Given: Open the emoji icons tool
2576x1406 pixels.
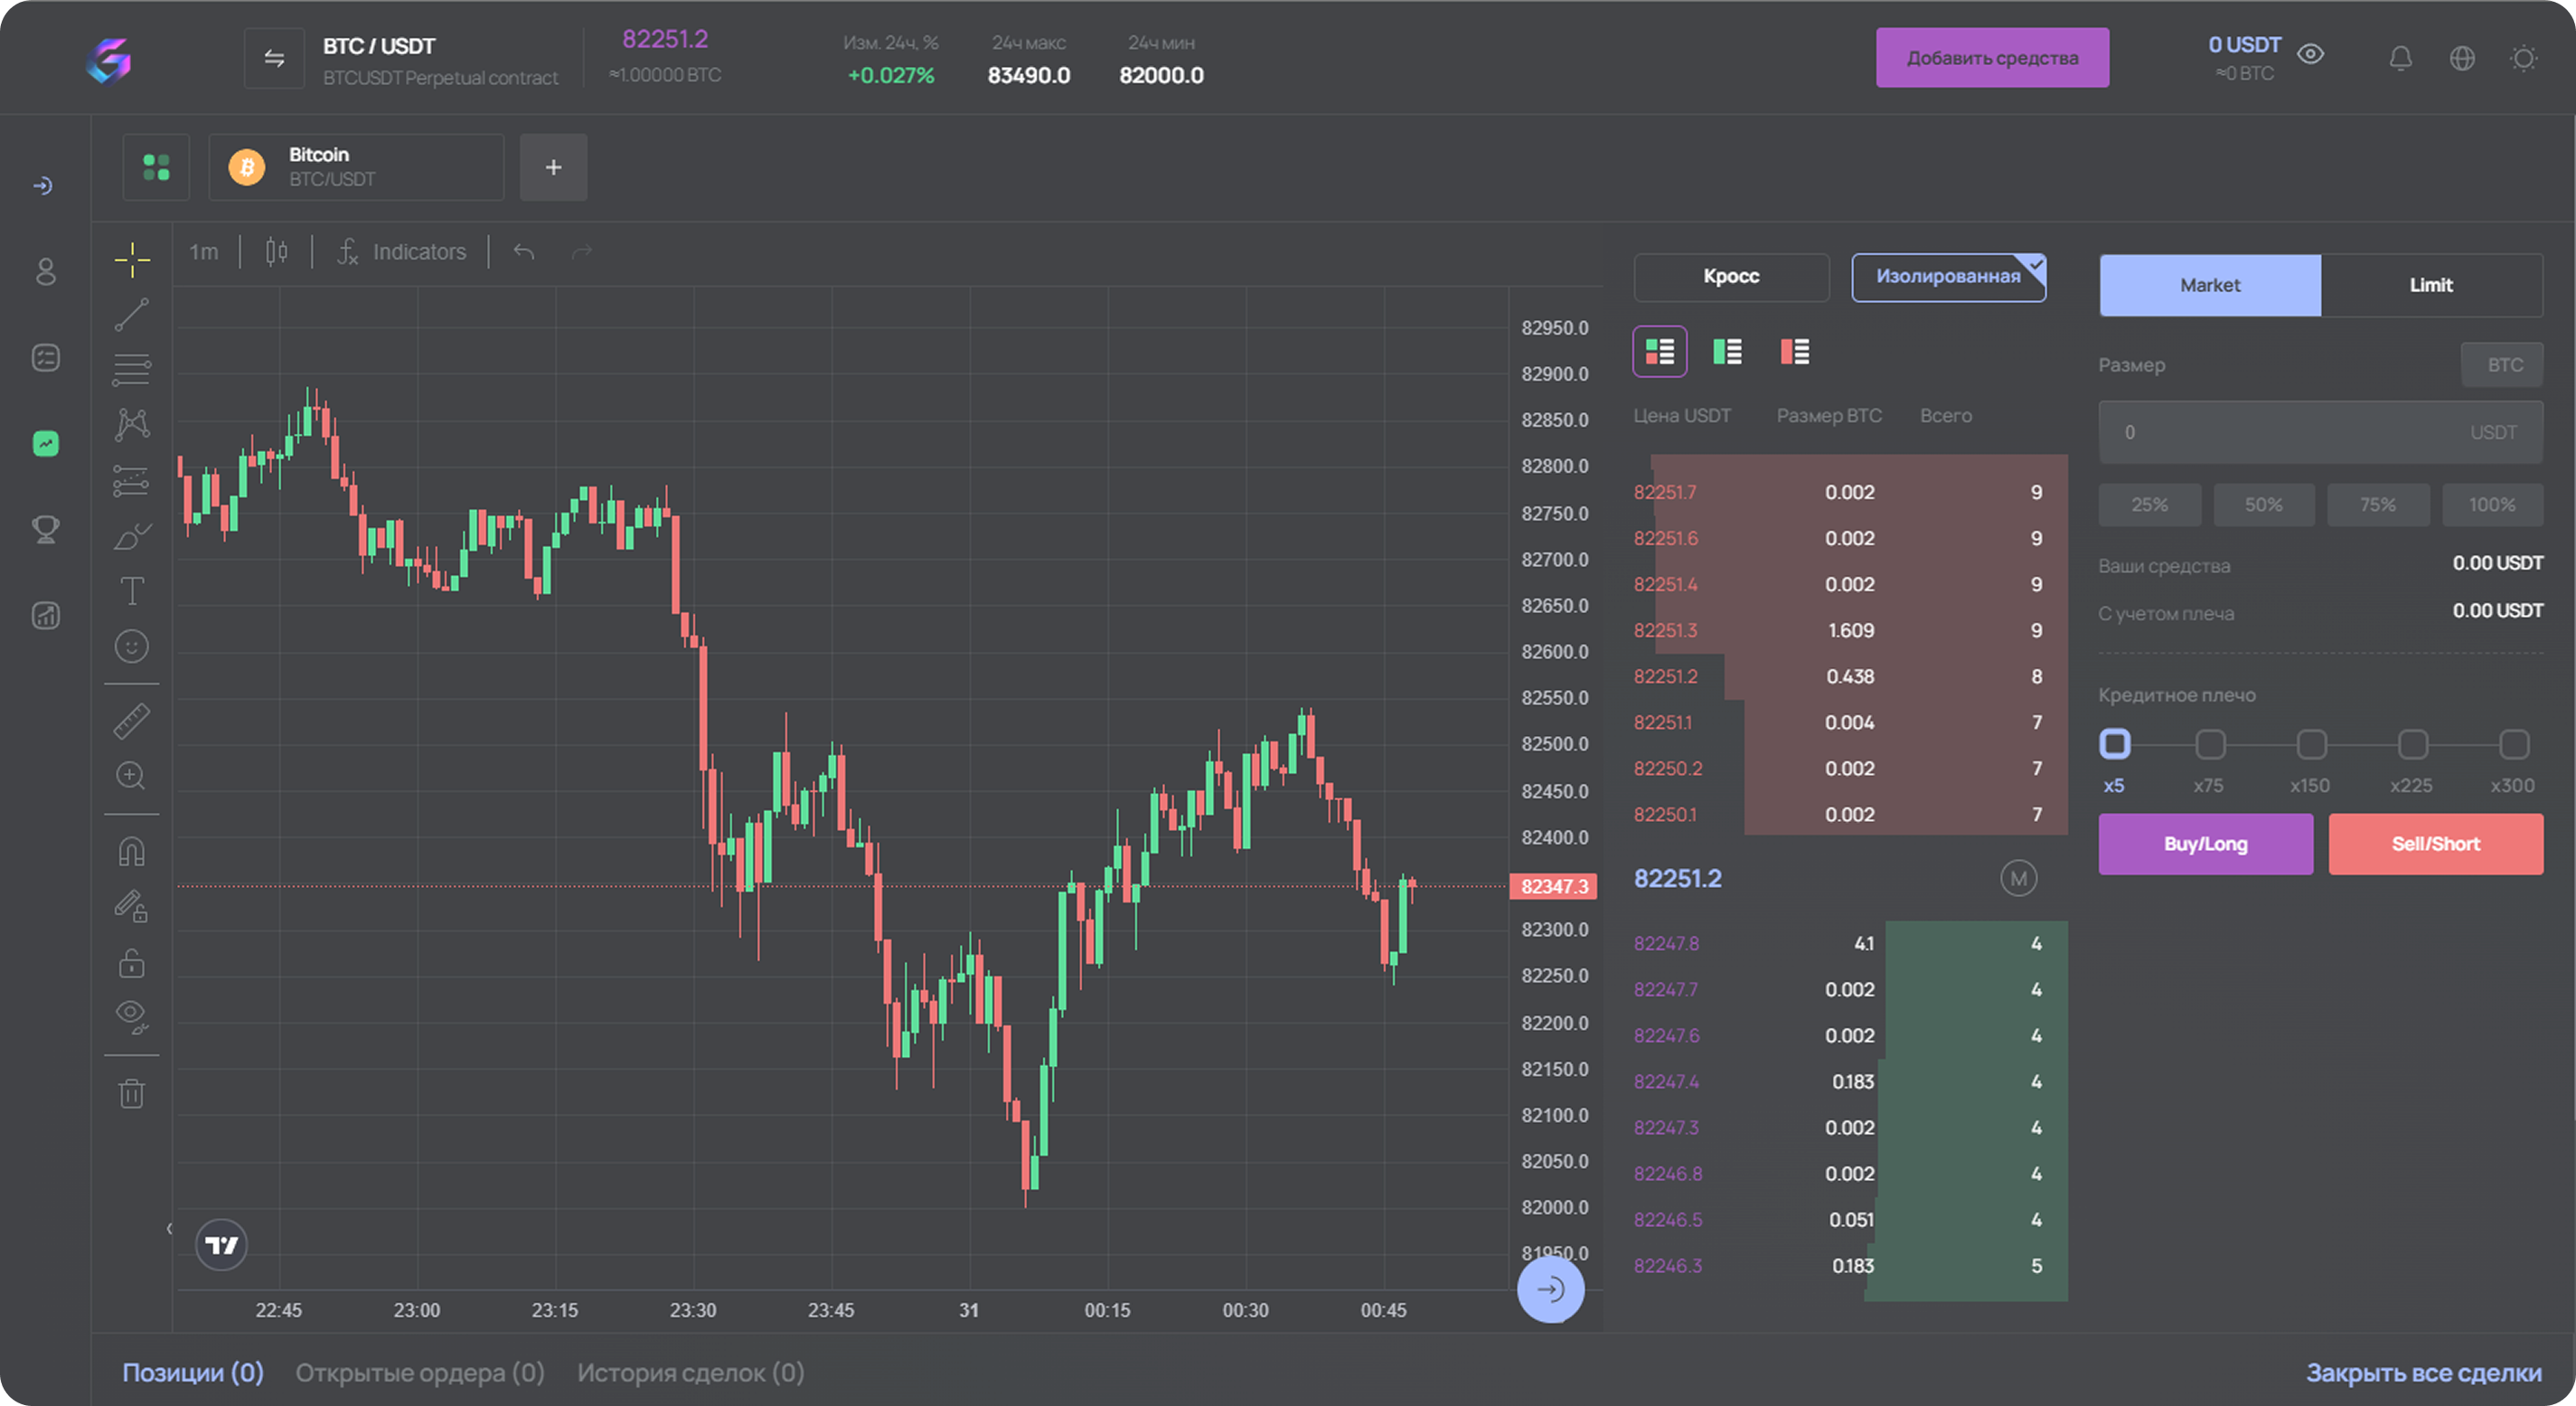Looking at the screenshot, I should point(132,646).
